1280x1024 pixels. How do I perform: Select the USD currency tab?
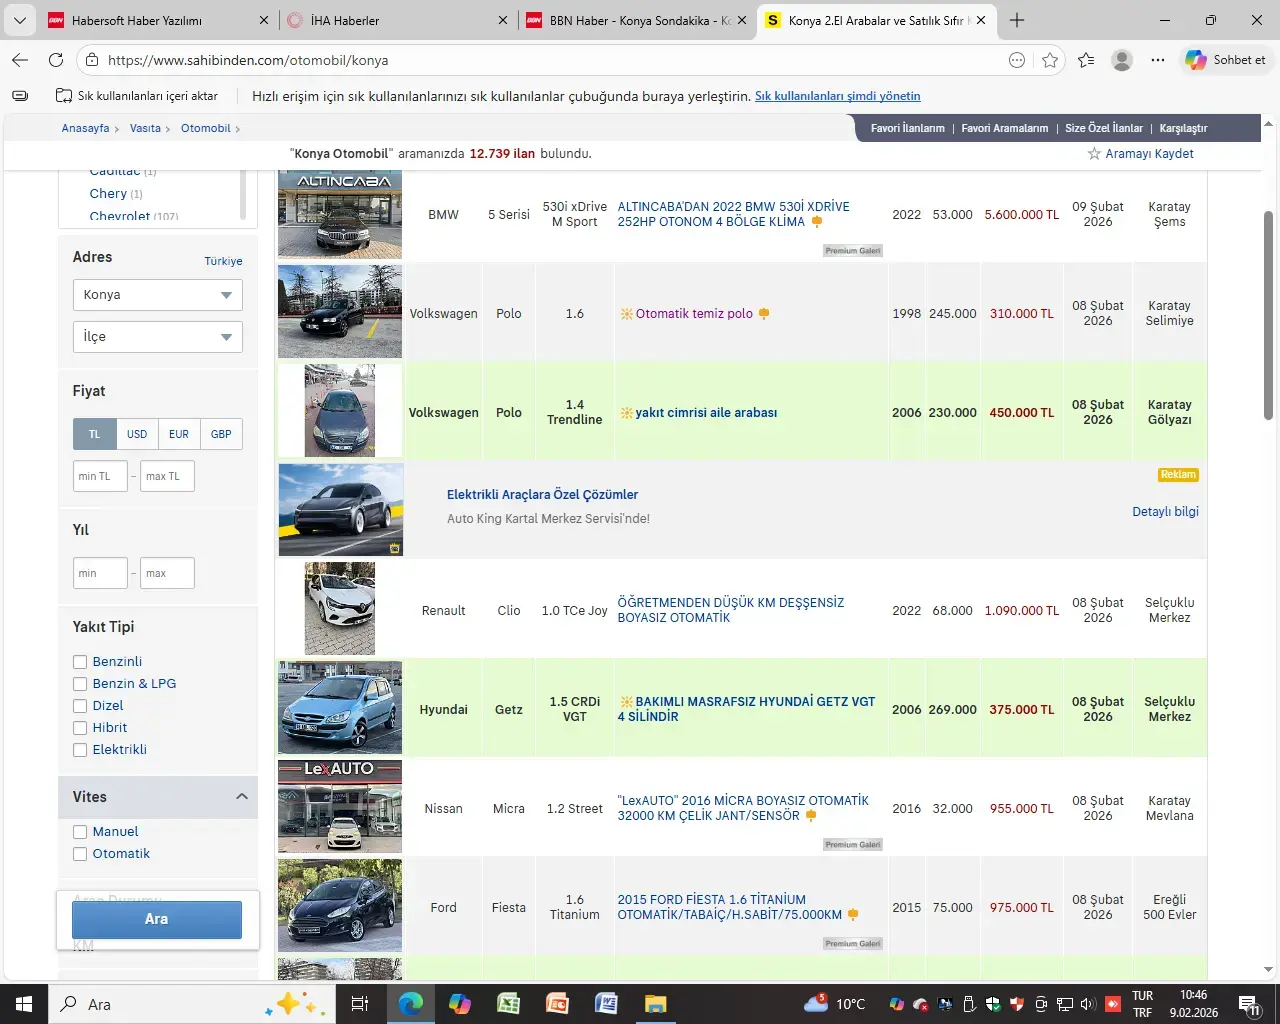[137, 434]
